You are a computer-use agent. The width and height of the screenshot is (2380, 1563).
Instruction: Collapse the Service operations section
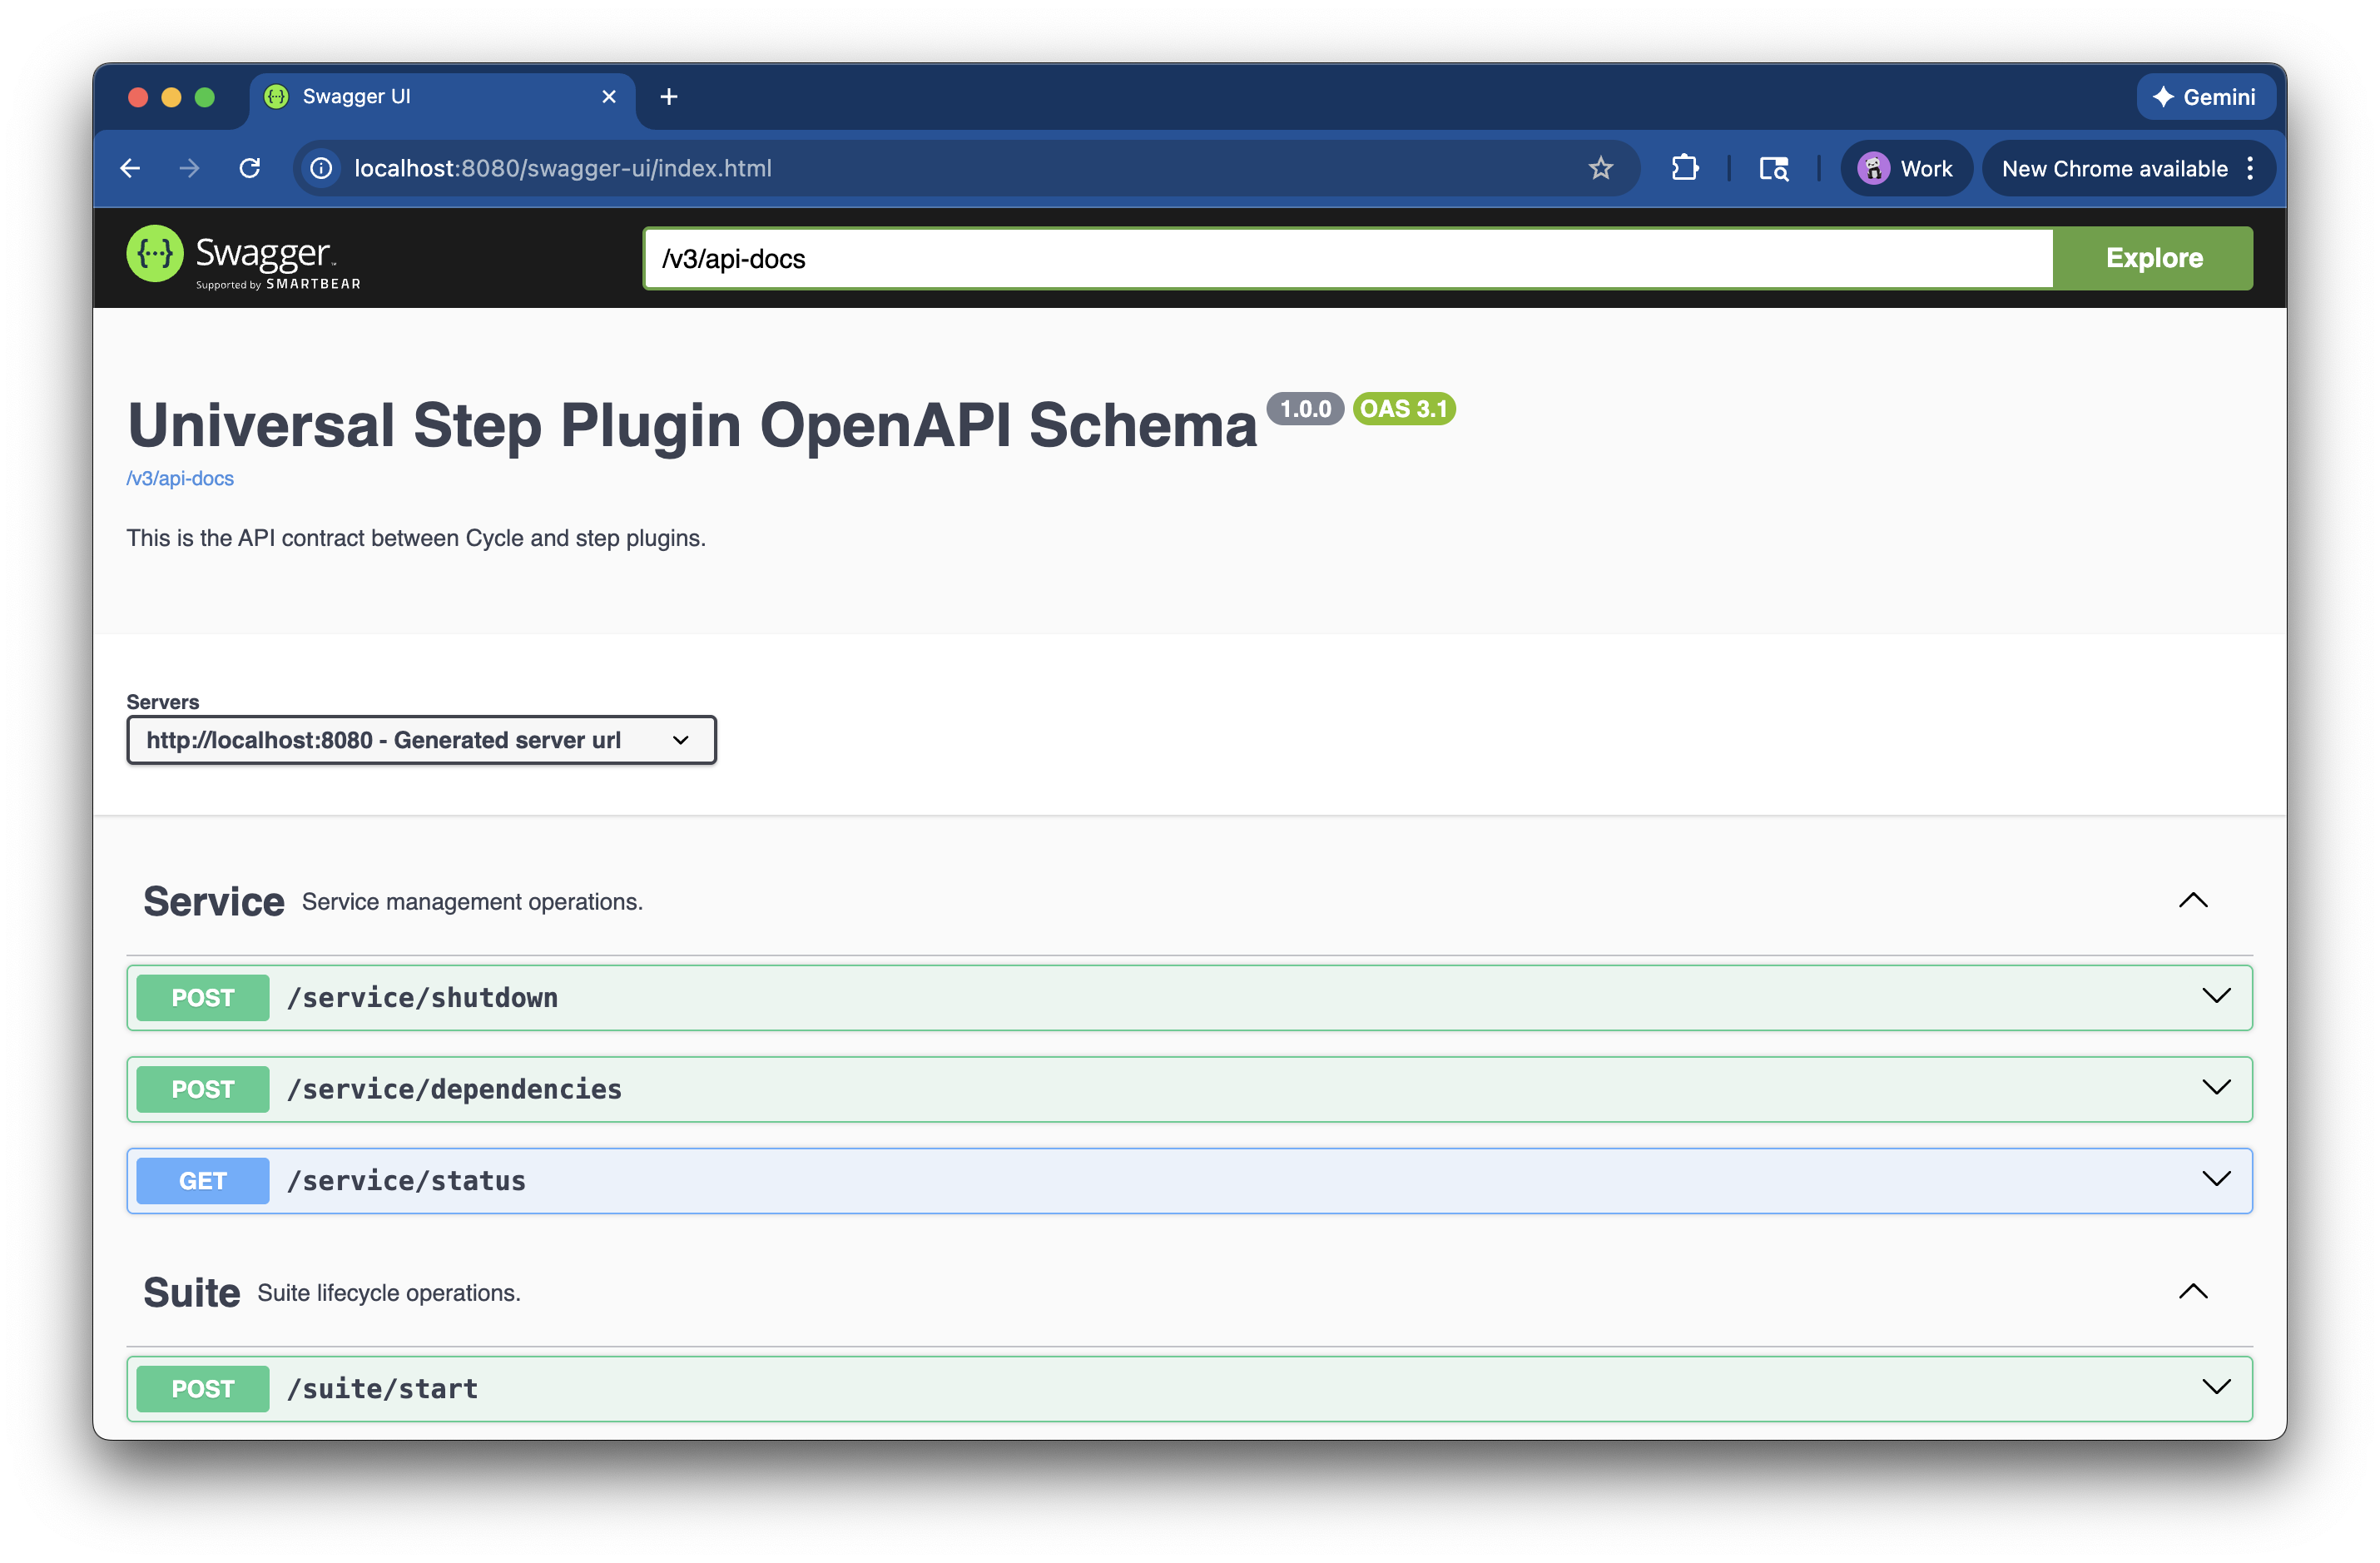(2193, 900)
